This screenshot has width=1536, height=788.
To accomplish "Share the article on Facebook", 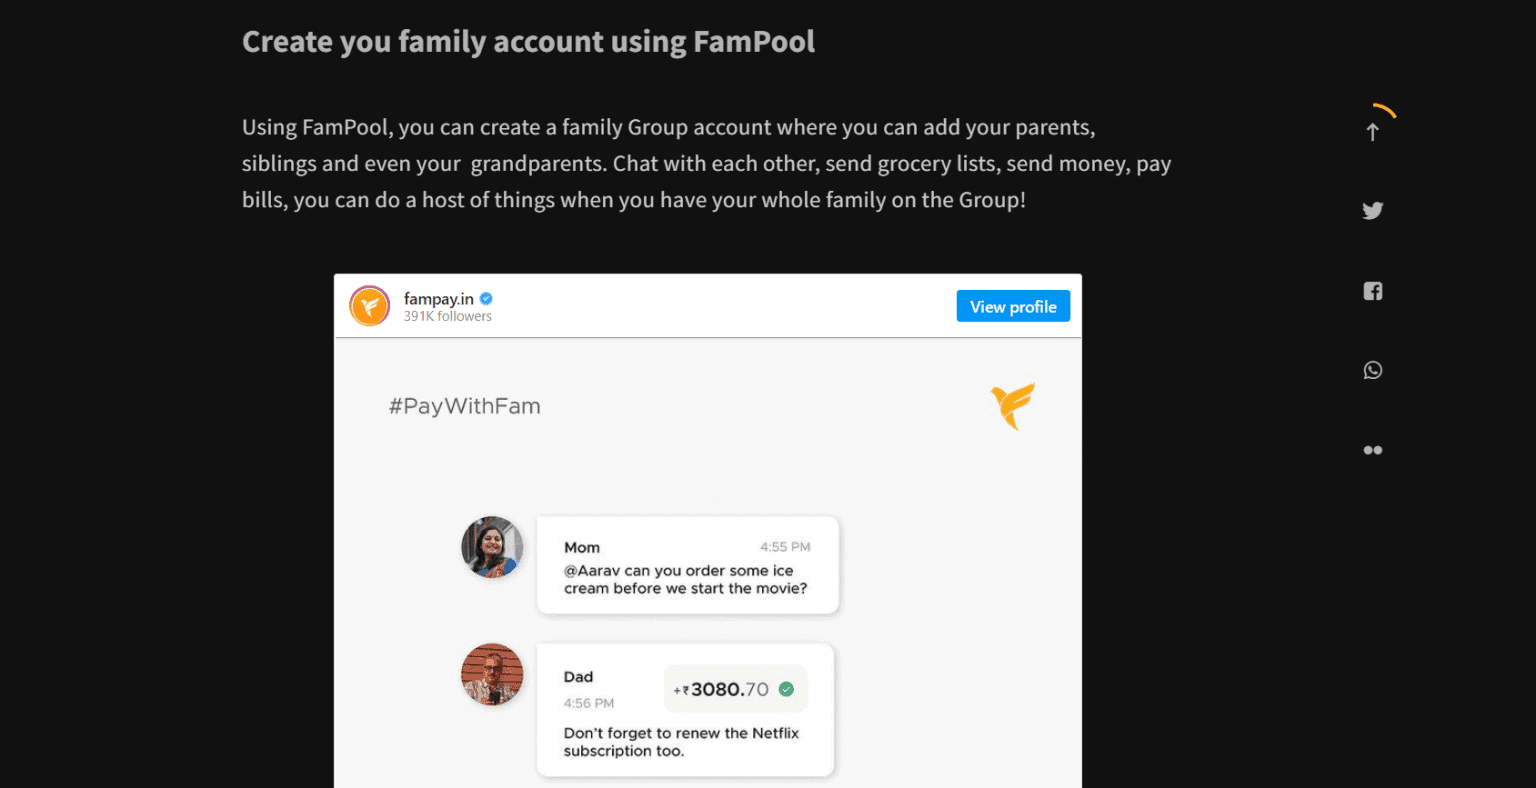I will tap(1372, 291).
